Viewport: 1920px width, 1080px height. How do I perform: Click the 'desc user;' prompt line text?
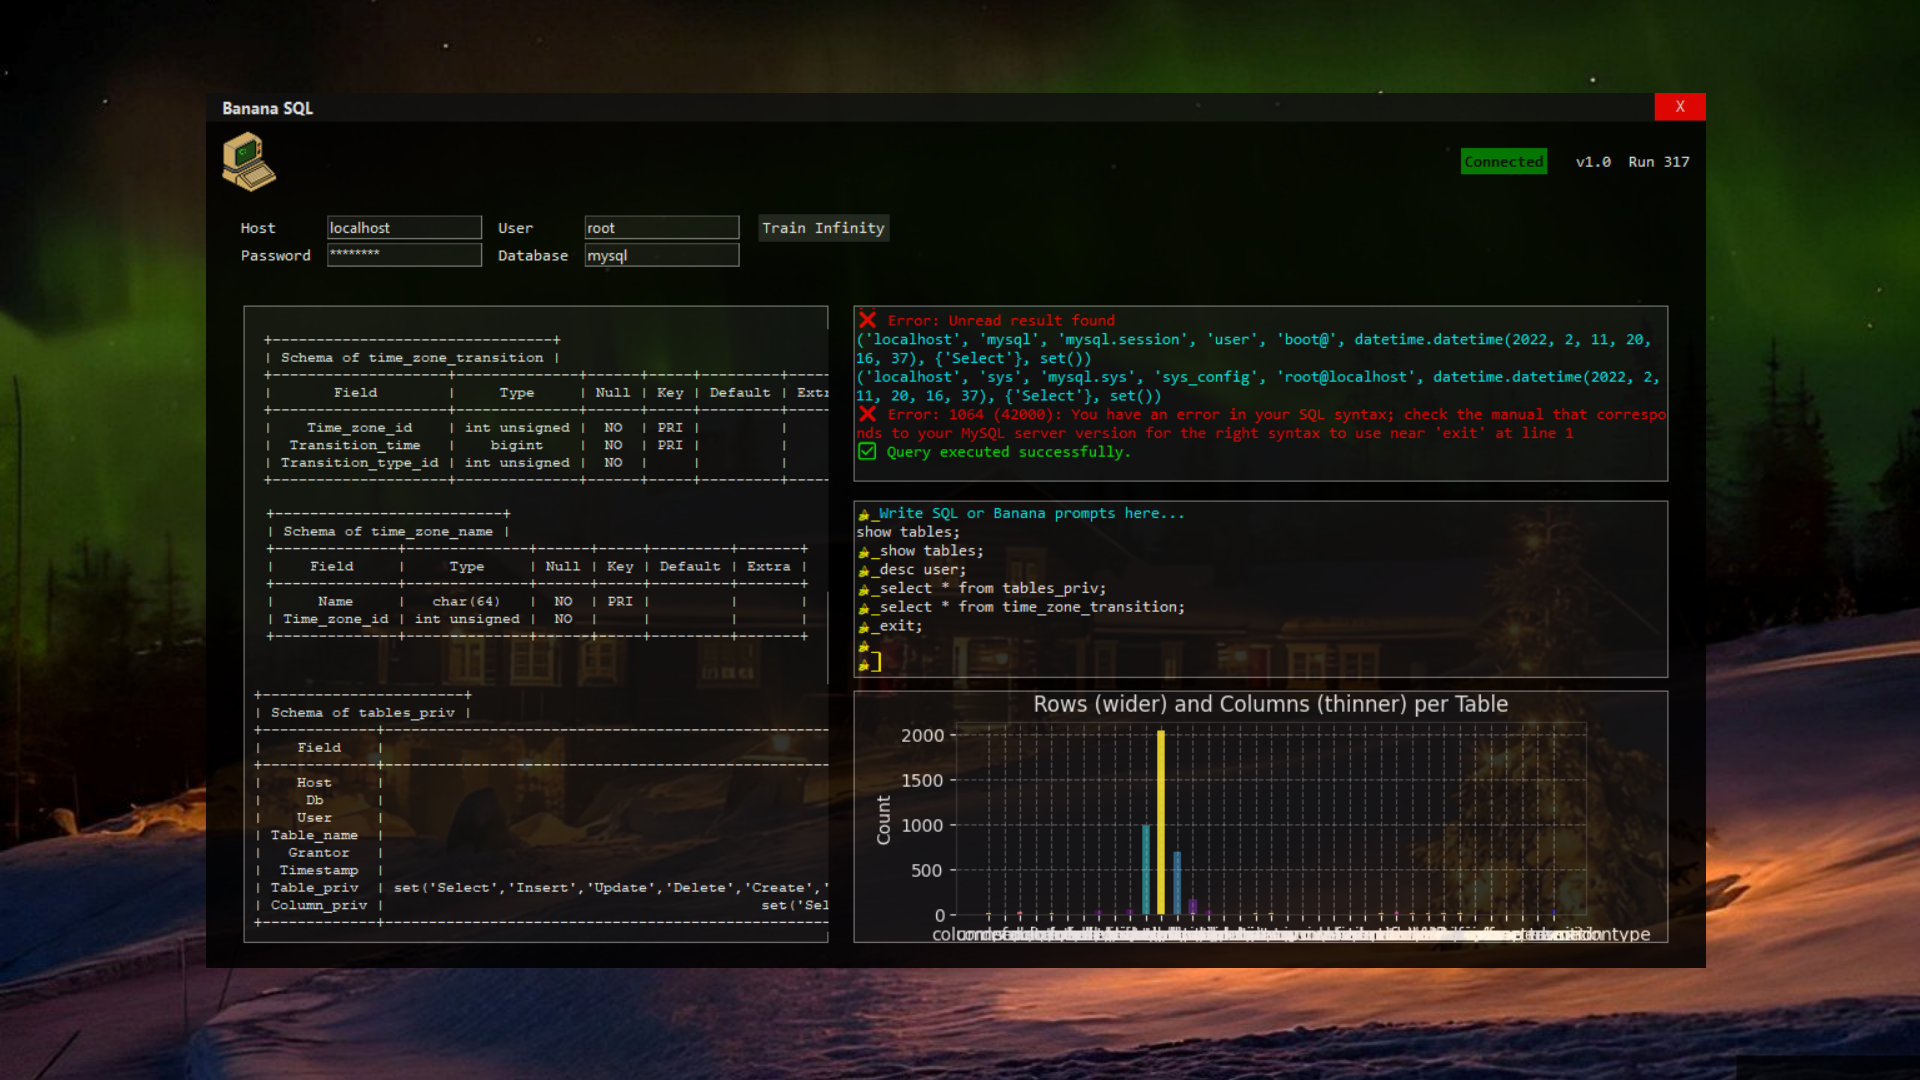(x=922, y=570)
